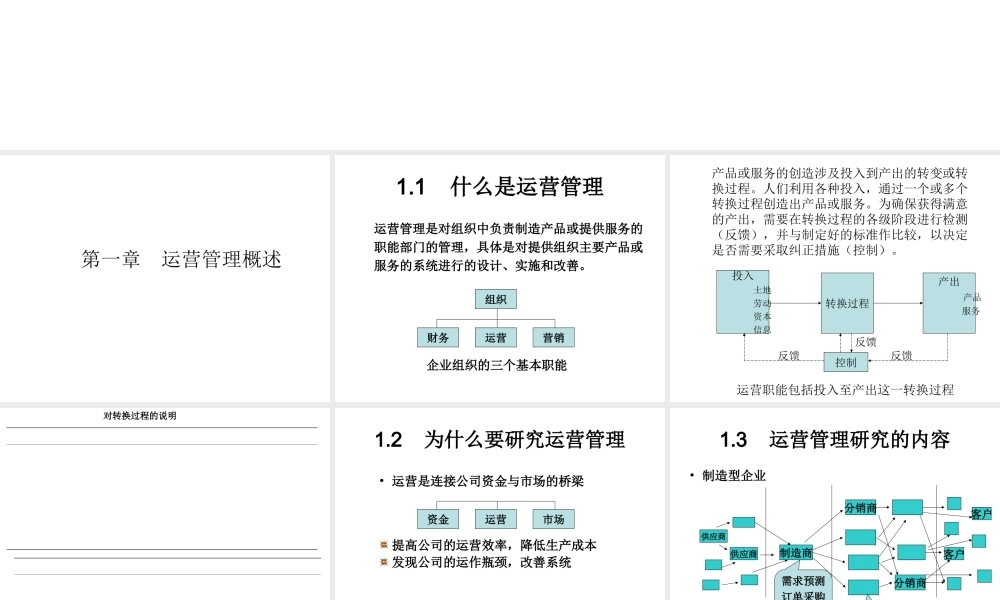Click the caption 运营职能包括投入至产出这一转换过程
This screenshot has height=600, width=1000.
845,390
